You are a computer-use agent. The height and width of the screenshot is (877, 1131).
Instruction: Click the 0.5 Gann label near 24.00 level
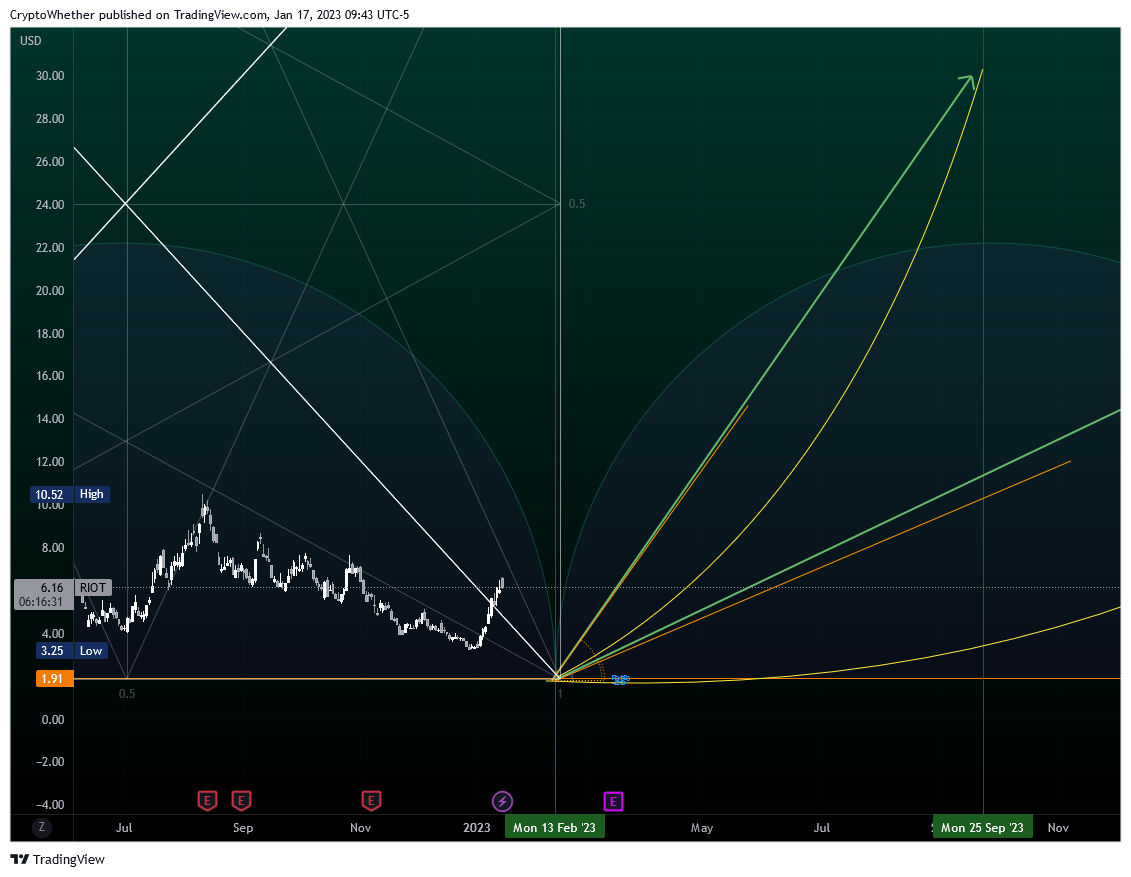[577, 204]
